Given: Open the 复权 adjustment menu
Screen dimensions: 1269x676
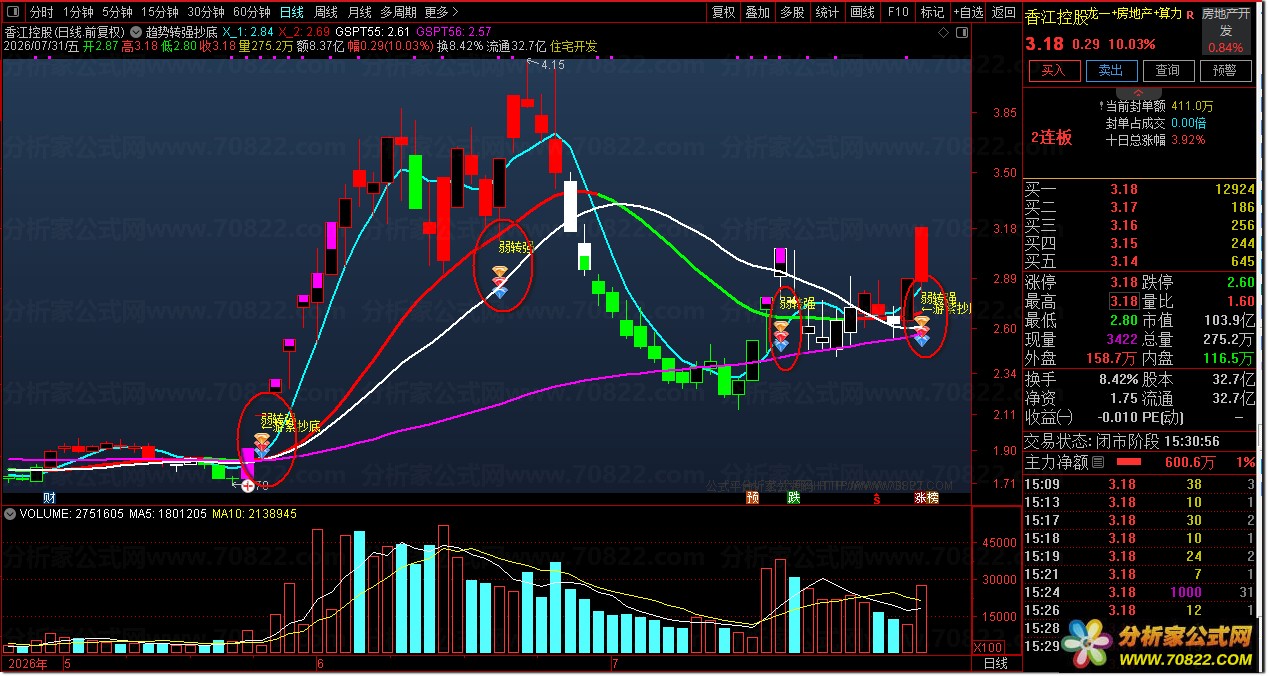Looking at the screenshot, I should pos(723,13).
